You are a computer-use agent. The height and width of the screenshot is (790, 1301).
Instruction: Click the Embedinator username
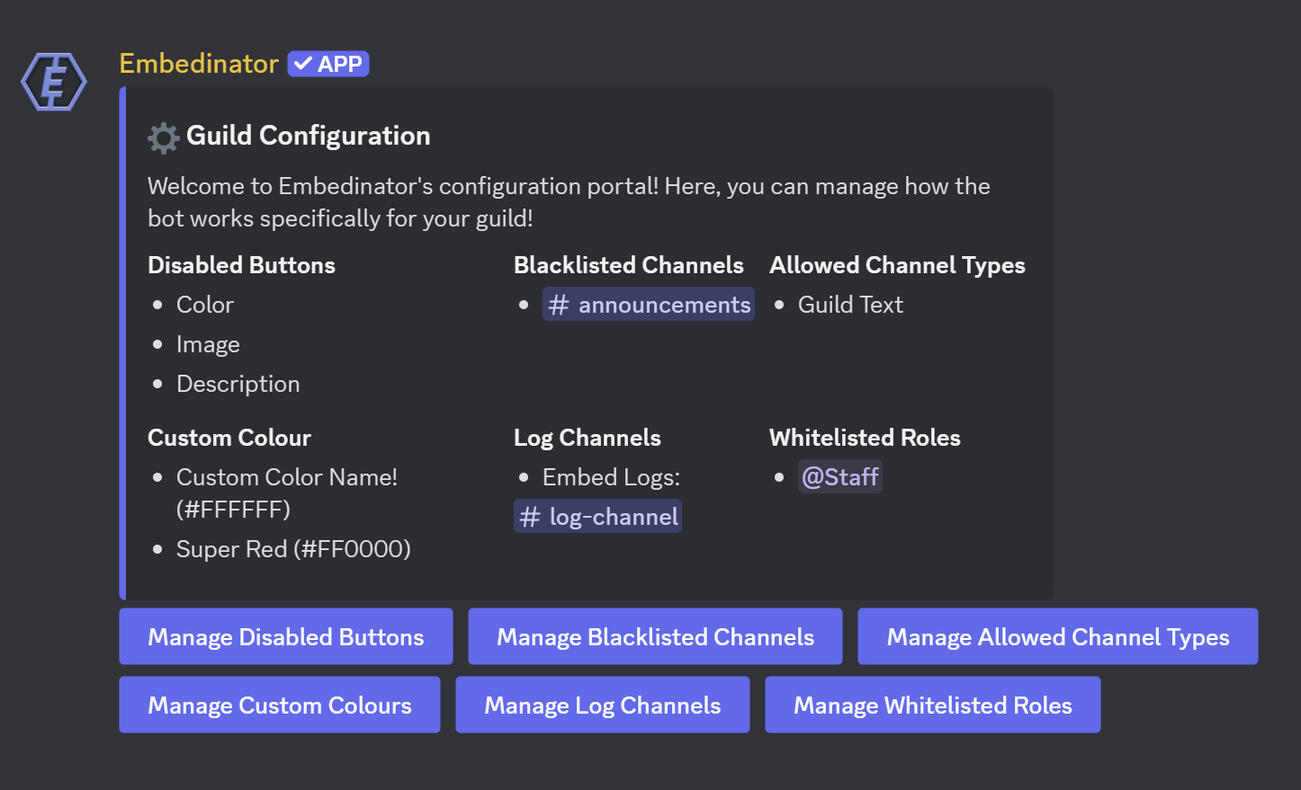click(199, 64)
